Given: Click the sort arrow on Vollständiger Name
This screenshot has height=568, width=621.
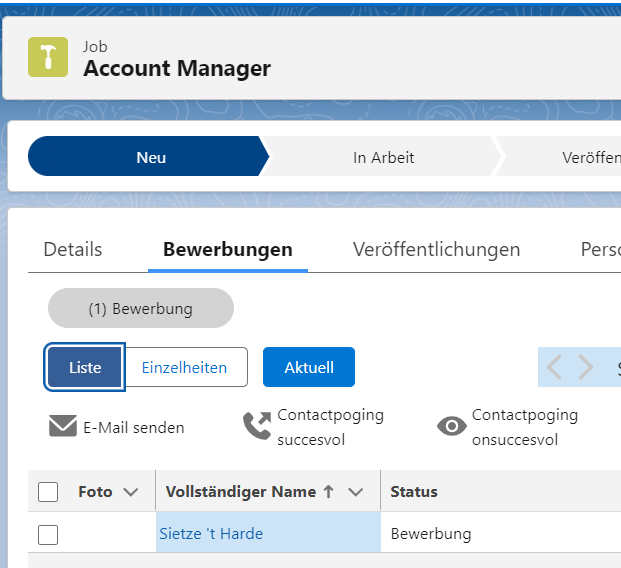Looking at the screenshot, I should pos(327,492).
